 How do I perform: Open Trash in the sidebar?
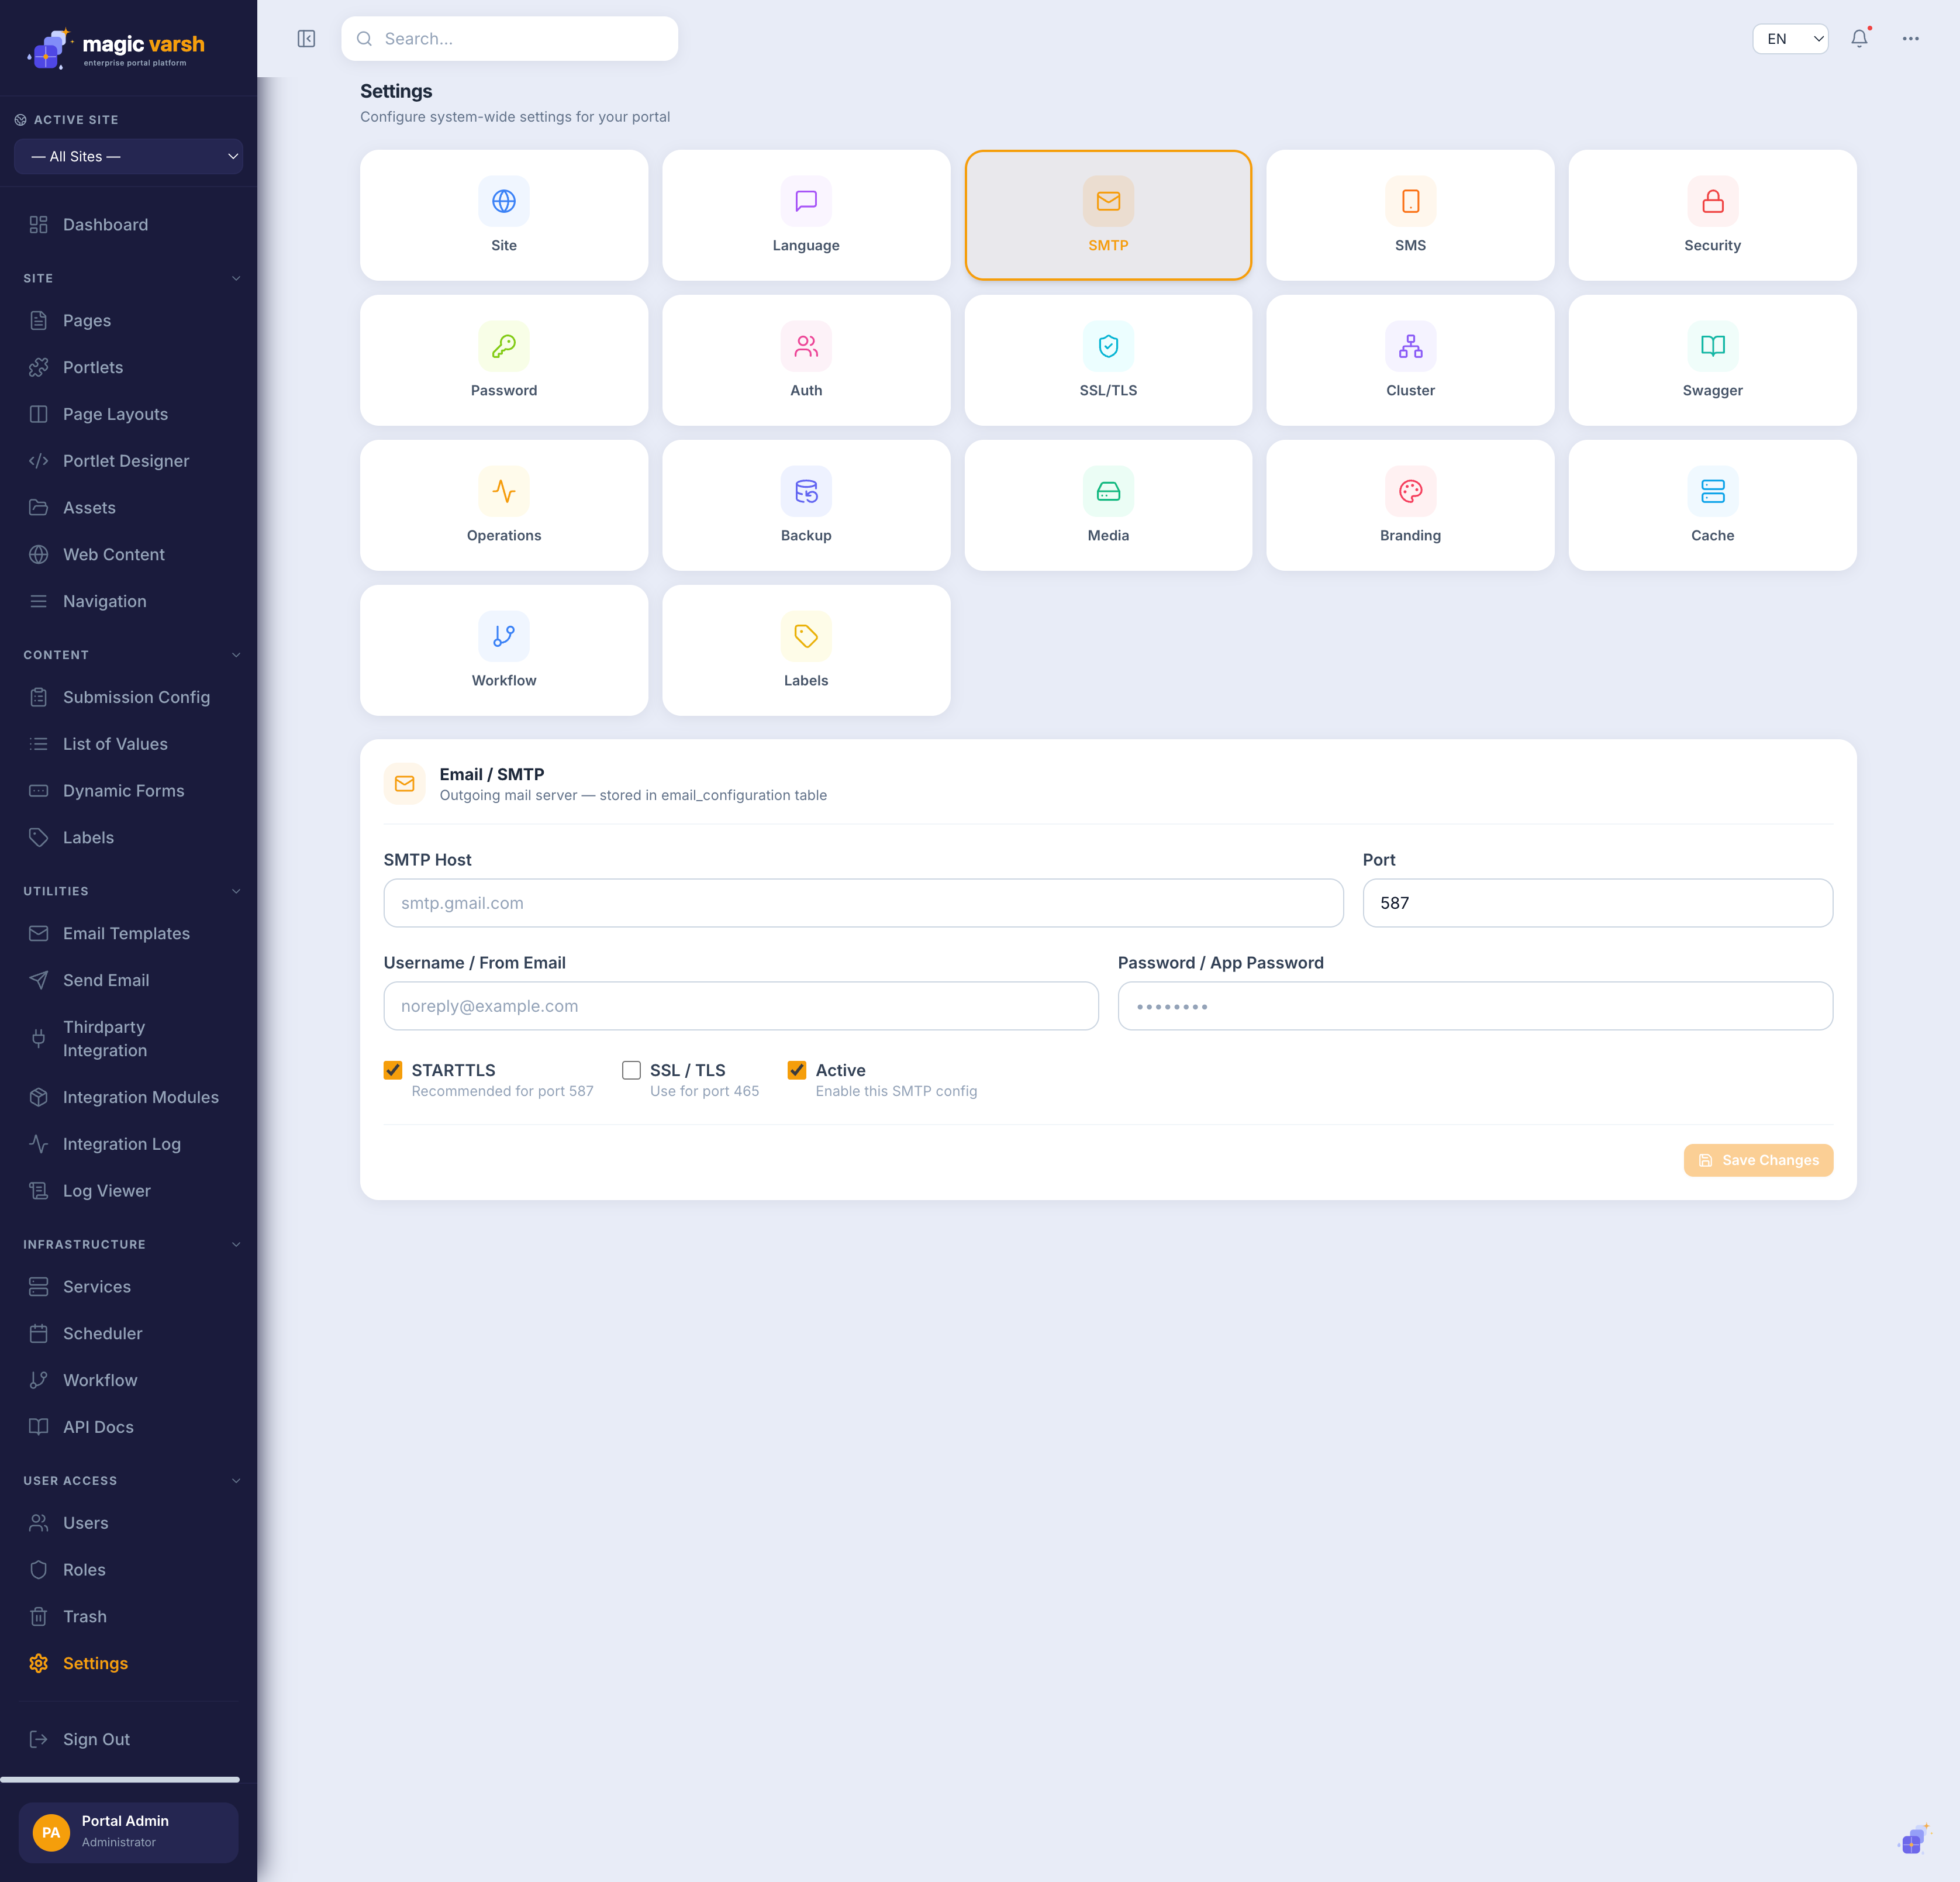(x=129, y=1617)
